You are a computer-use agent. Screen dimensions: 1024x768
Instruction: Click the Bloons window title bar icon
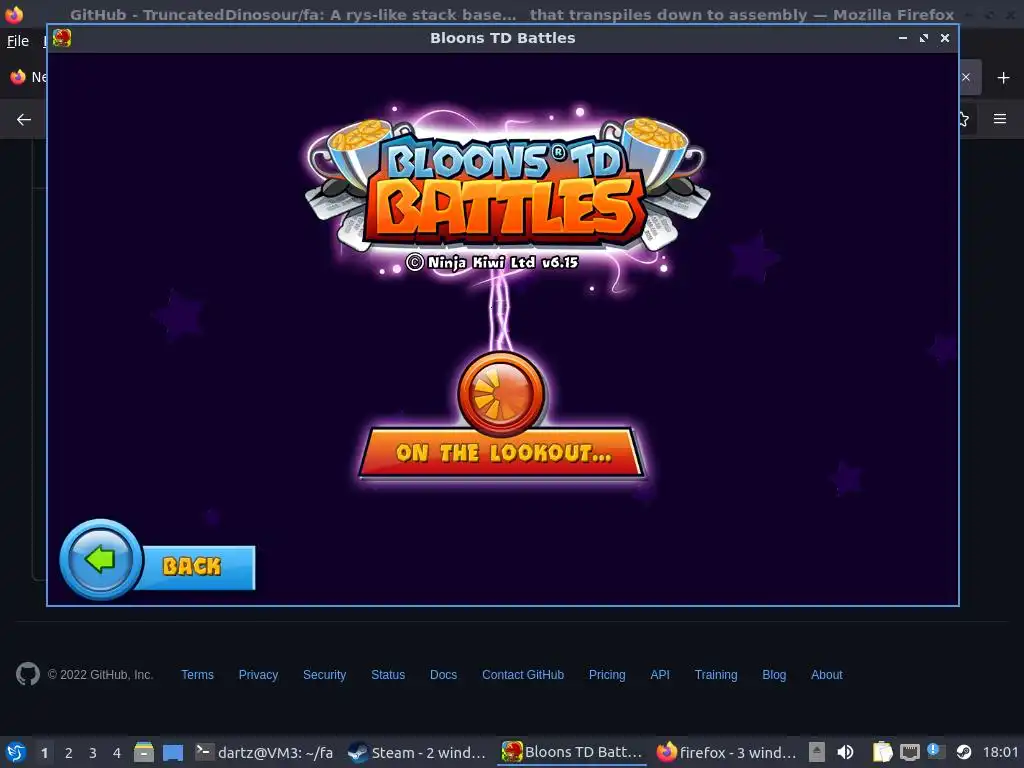click(x=62, y=38)
